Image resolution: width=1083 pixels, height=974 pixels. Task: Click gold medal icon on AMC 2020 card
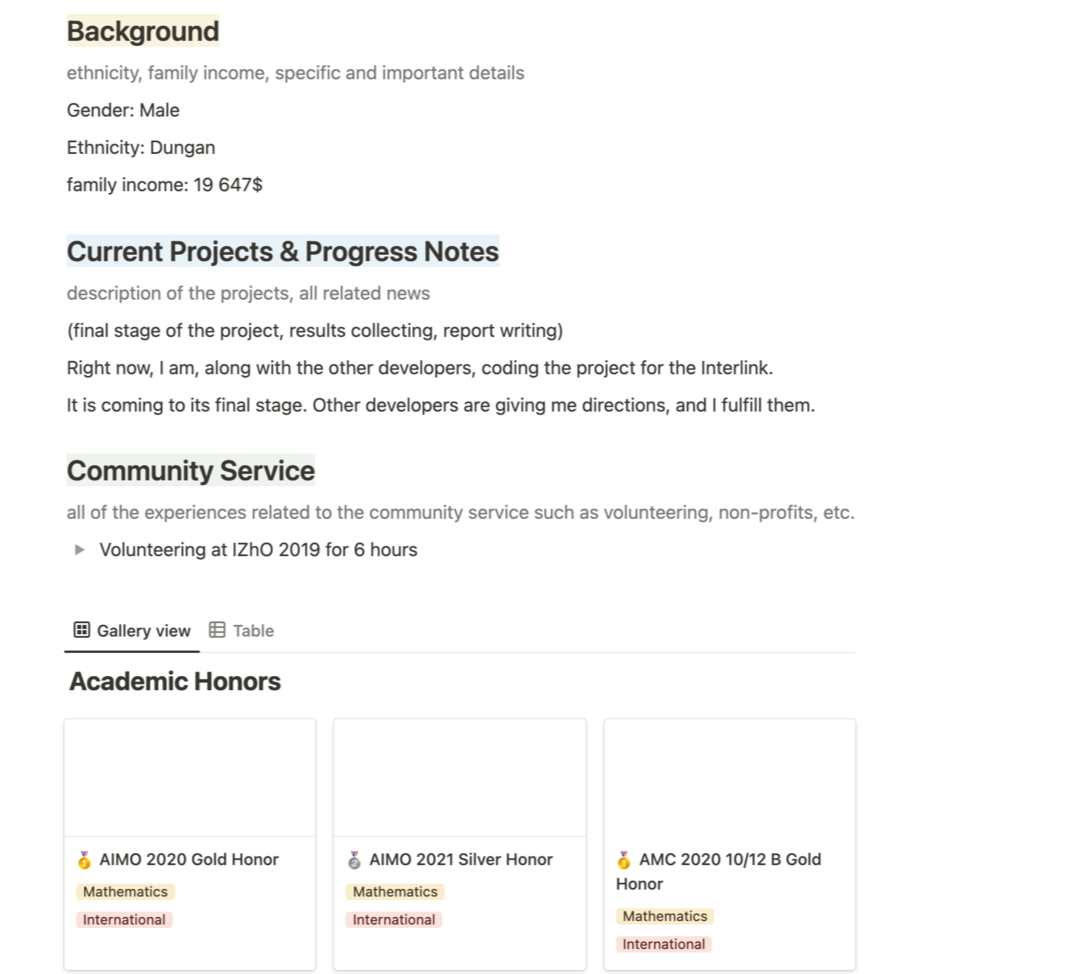[624, 860]
